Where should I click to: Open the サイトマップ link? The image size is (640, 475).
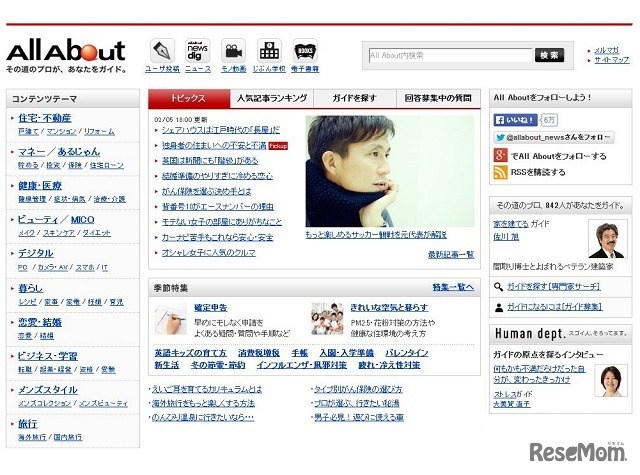coord(611,60)
